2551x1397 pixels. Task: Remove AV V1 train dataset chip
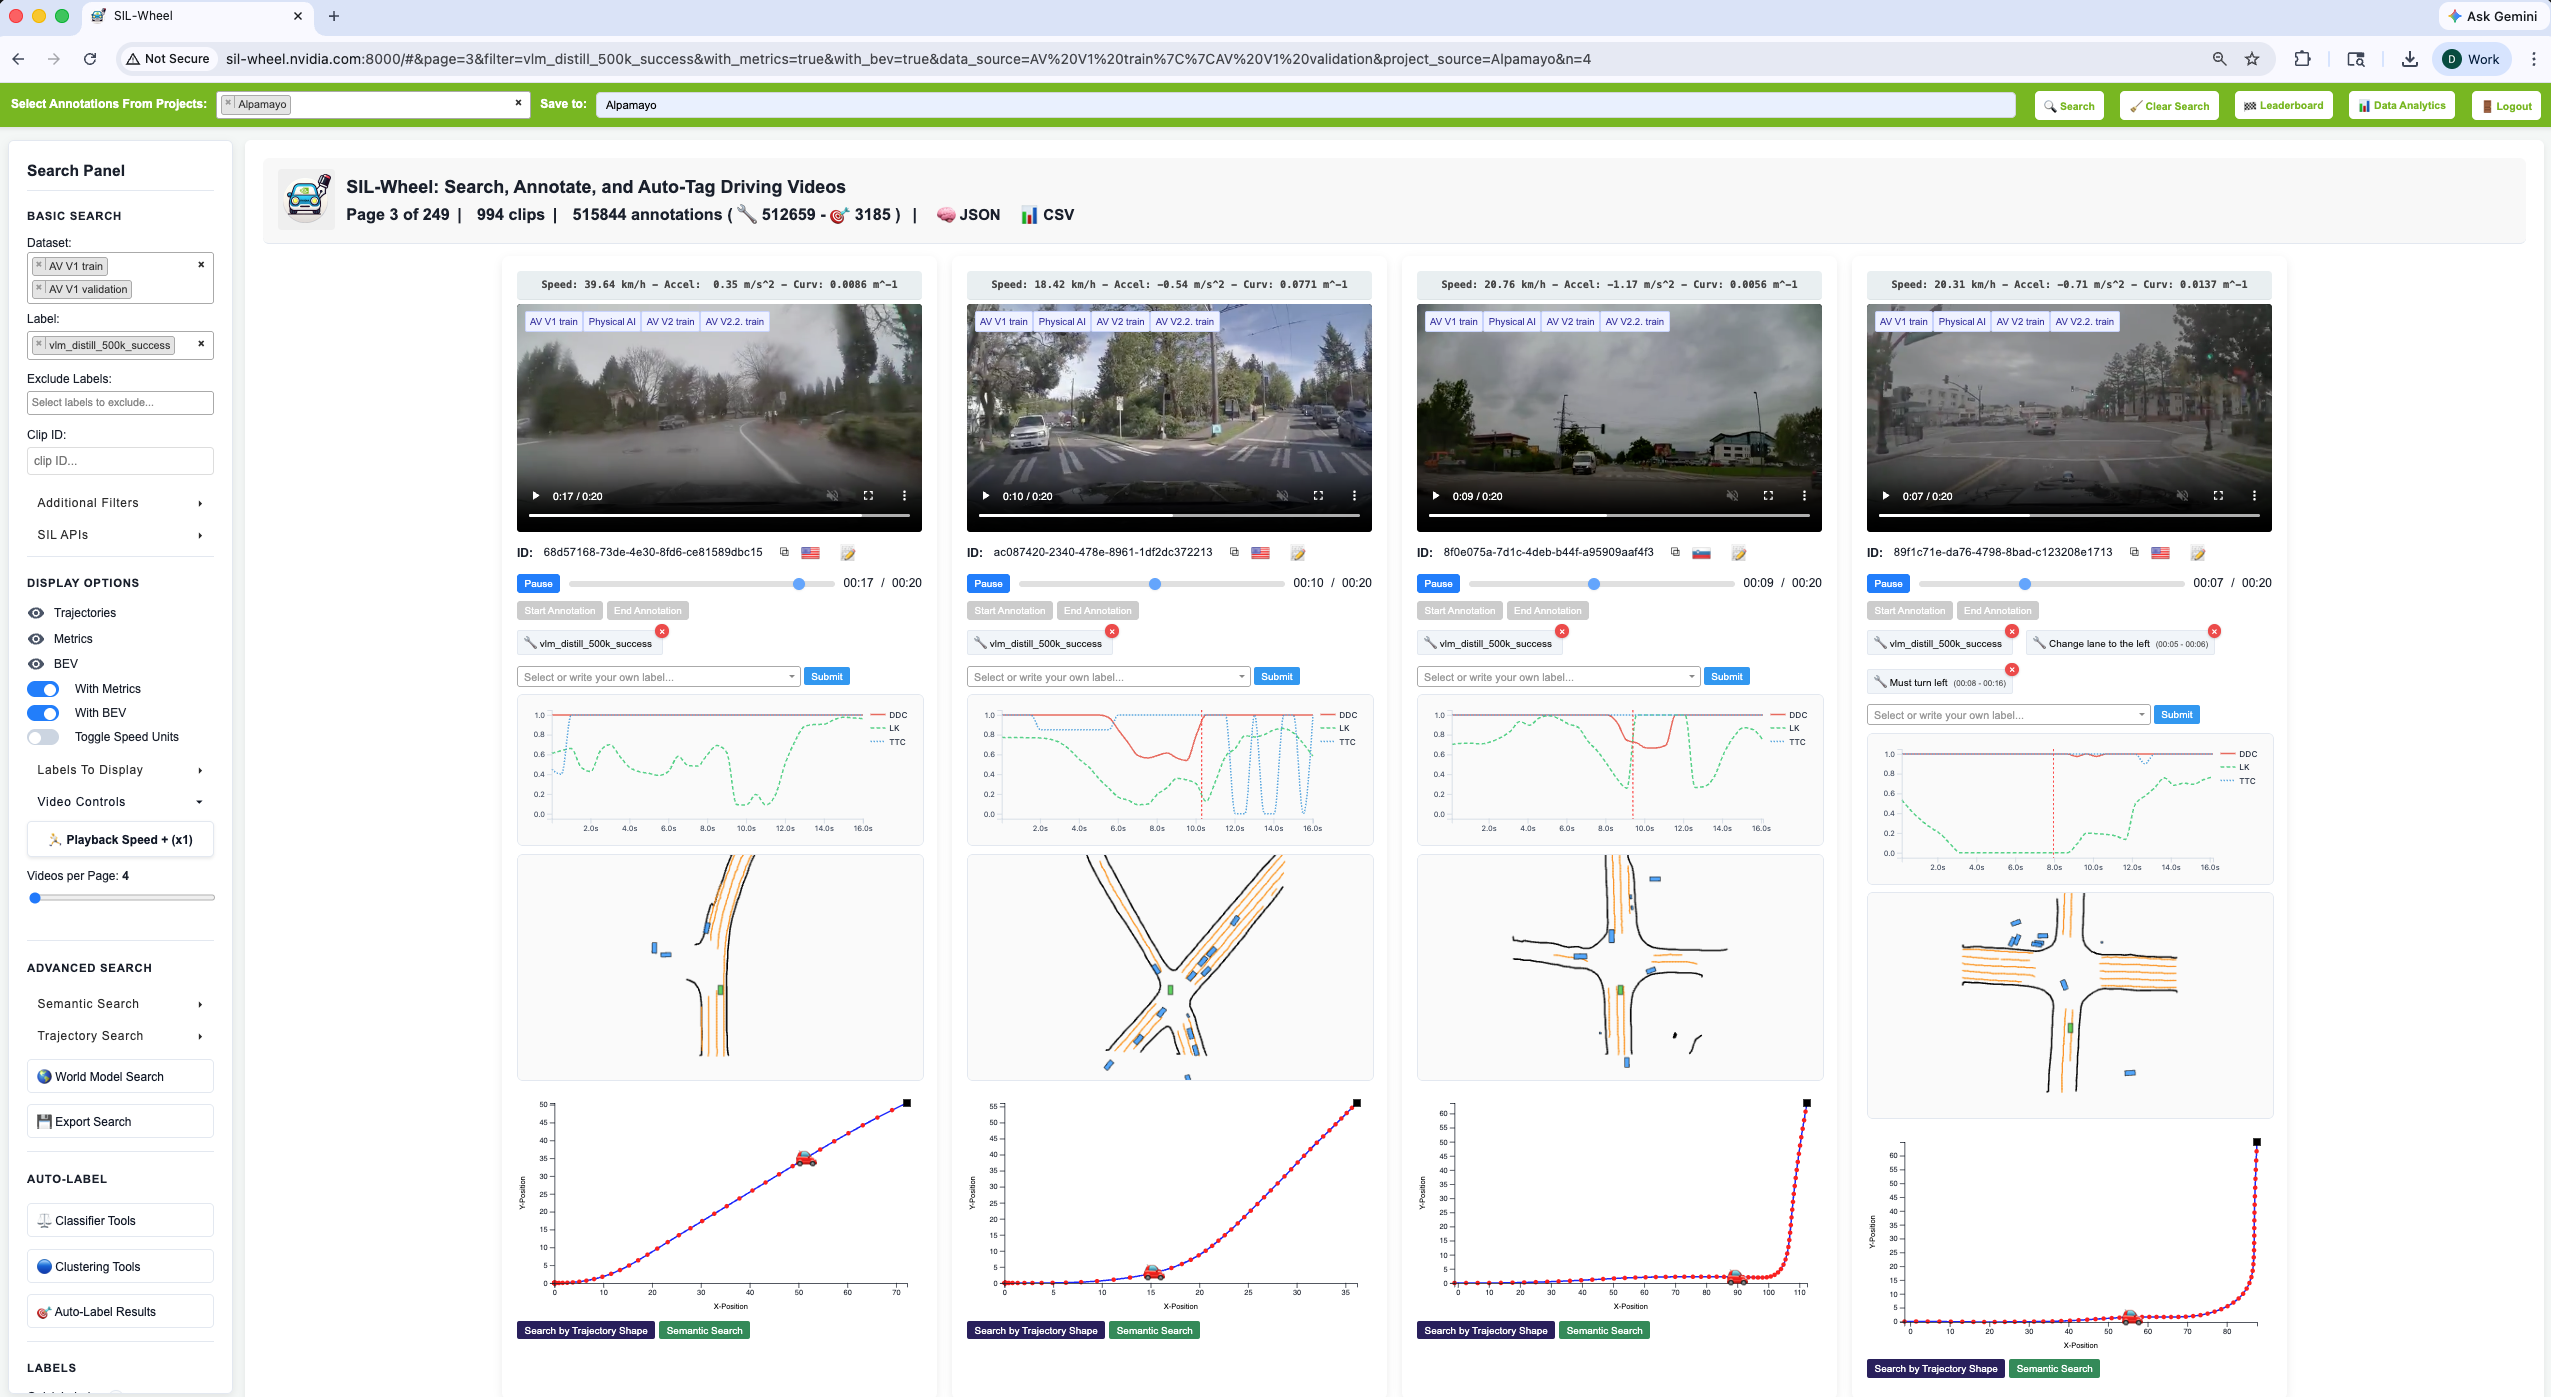click(39, 266)
